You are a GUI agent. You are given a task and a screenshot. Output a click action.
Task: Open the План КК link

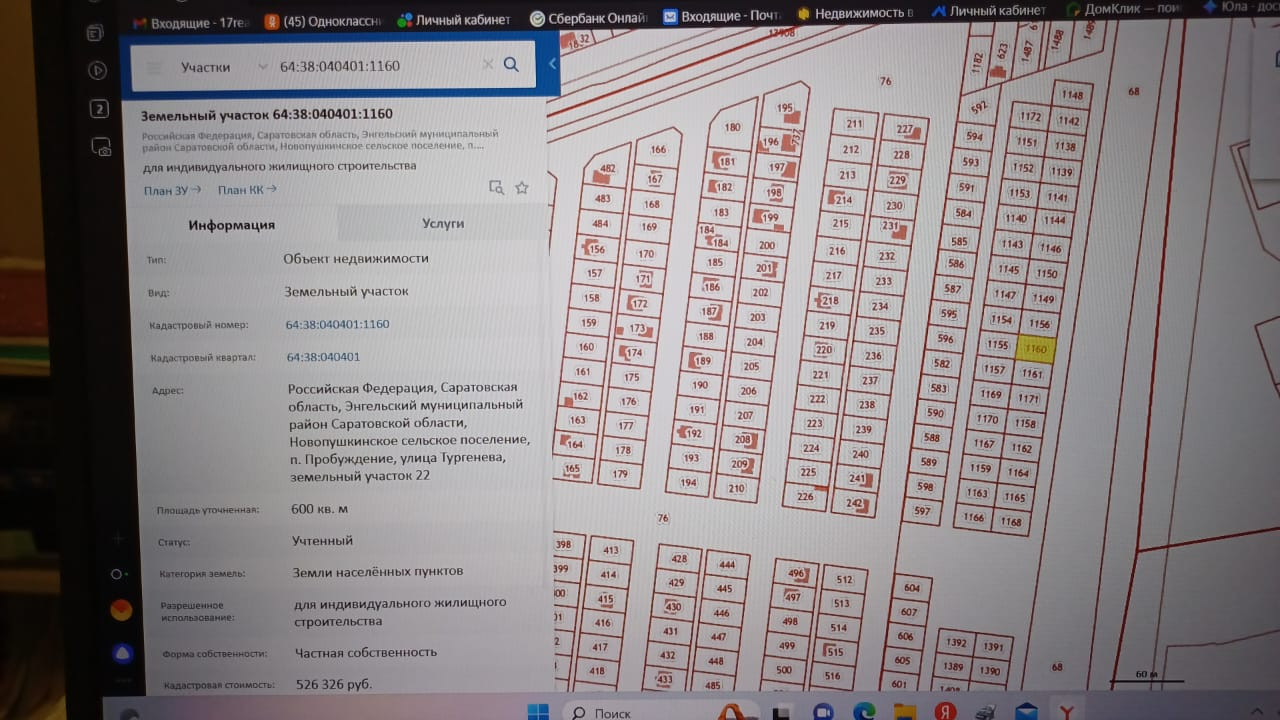[x=247, y=190]
